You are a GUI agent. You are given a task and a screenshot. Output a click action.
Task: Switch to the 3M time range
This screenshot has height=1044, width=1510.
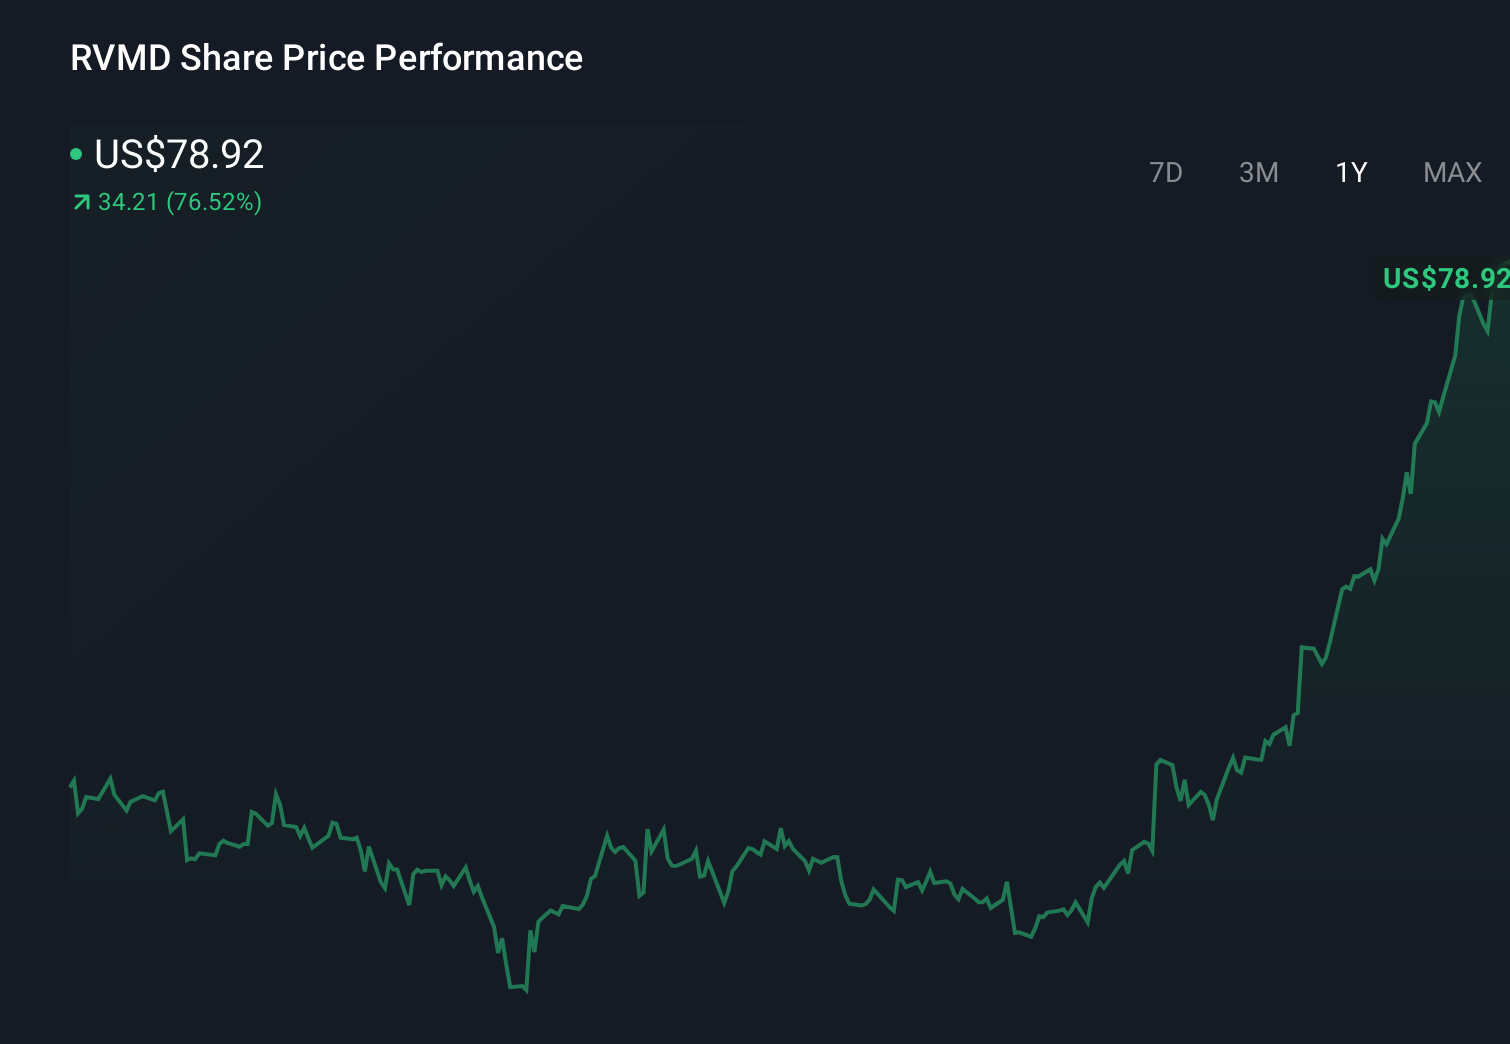pyautogui.click(x=1258, y=172)
